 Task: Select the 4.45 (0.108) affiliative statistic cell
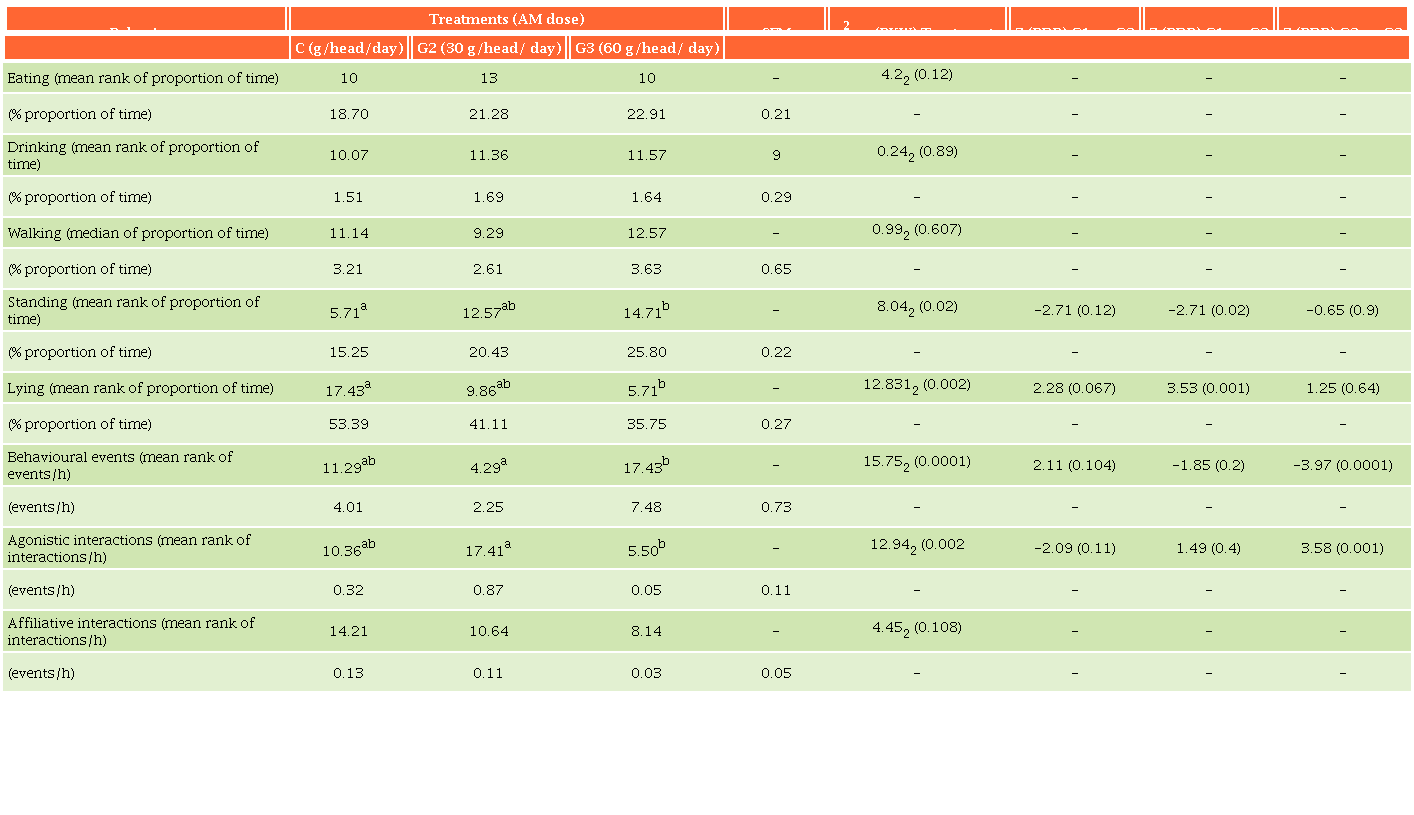[x=917, y=629]
